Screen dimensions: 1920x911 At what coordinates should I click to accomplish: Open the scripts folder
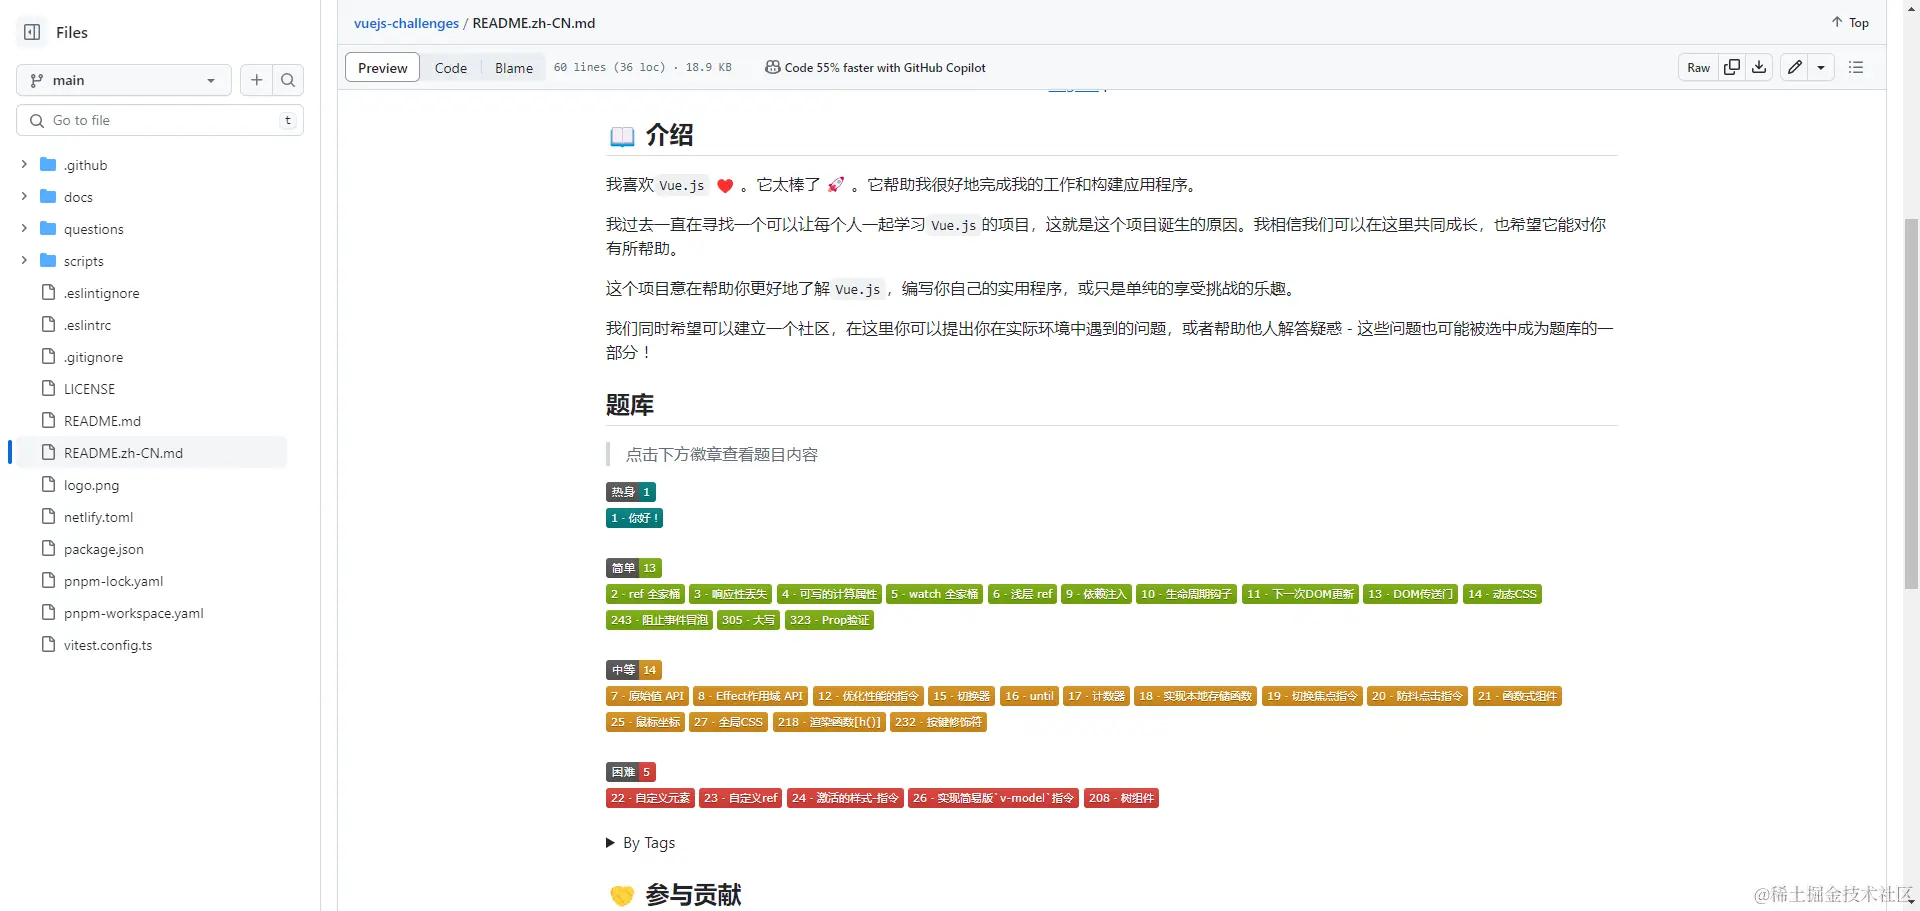[x=84, y=261]
